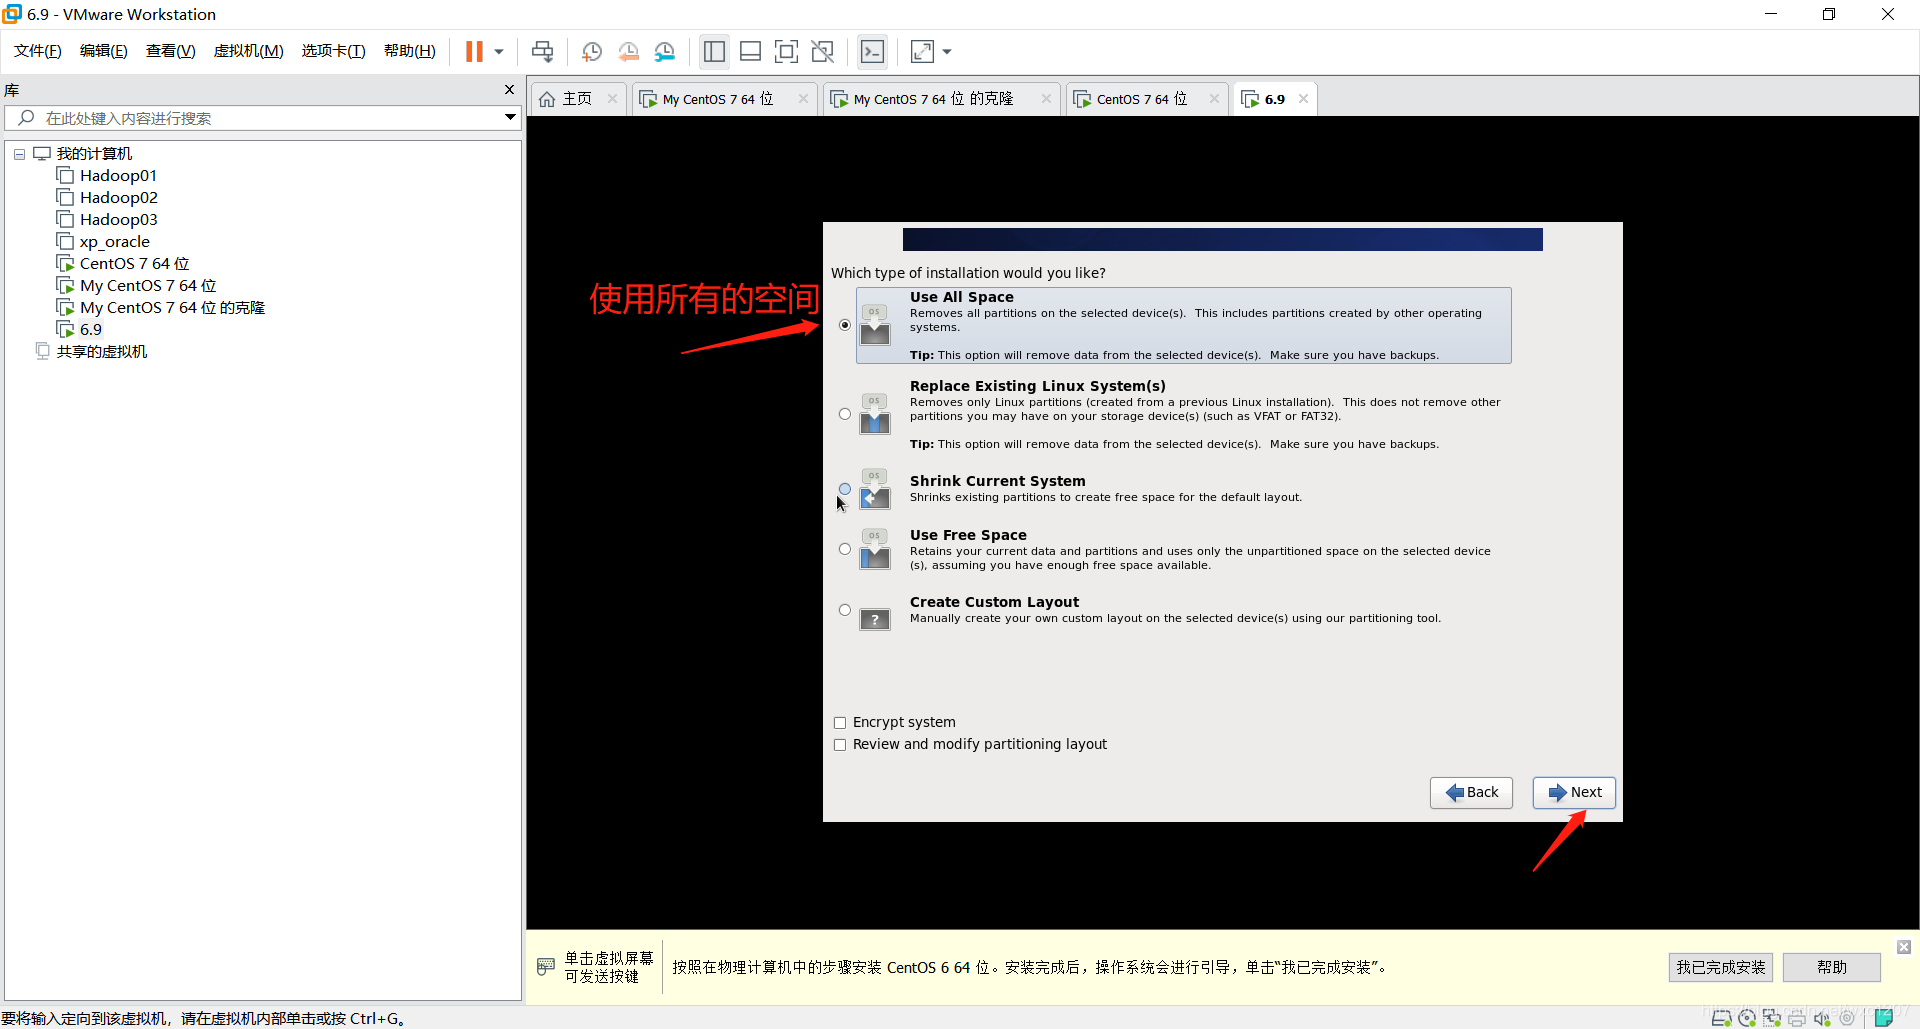Viewport: 1920px width, 1029px height.
Task: Click the sound card status bar icon
Action: (x=1822, y=1018)
